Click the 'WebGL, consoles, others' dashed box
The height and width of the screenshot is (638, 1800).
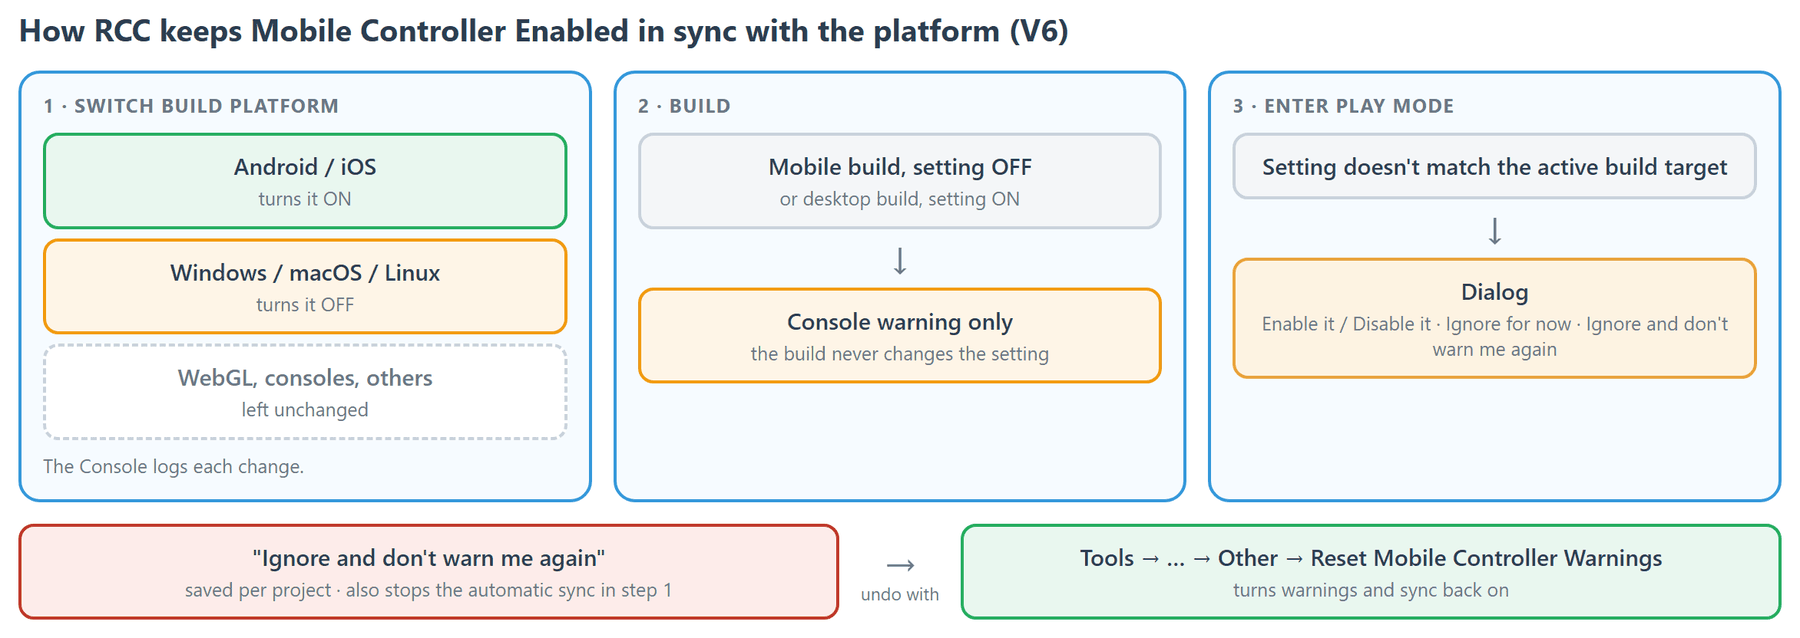305,392
